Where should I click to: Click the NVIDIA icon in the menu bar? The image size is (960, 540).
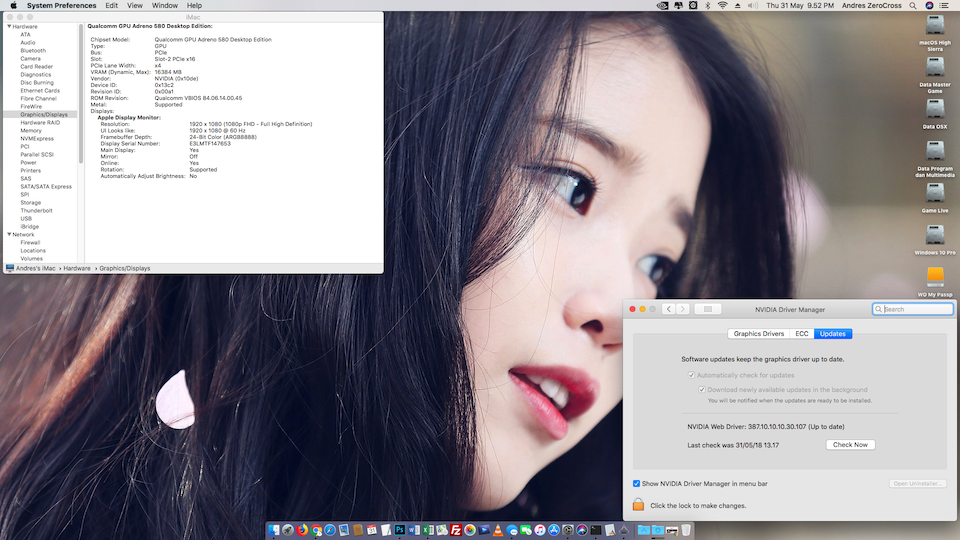pos(663,6)
